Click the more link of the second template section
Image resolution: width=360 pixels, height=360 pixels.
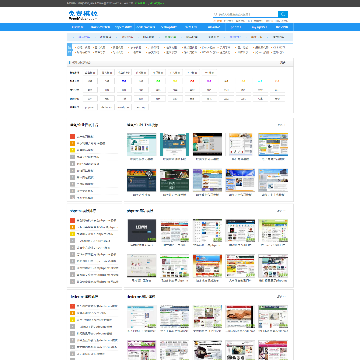(281, 211)
